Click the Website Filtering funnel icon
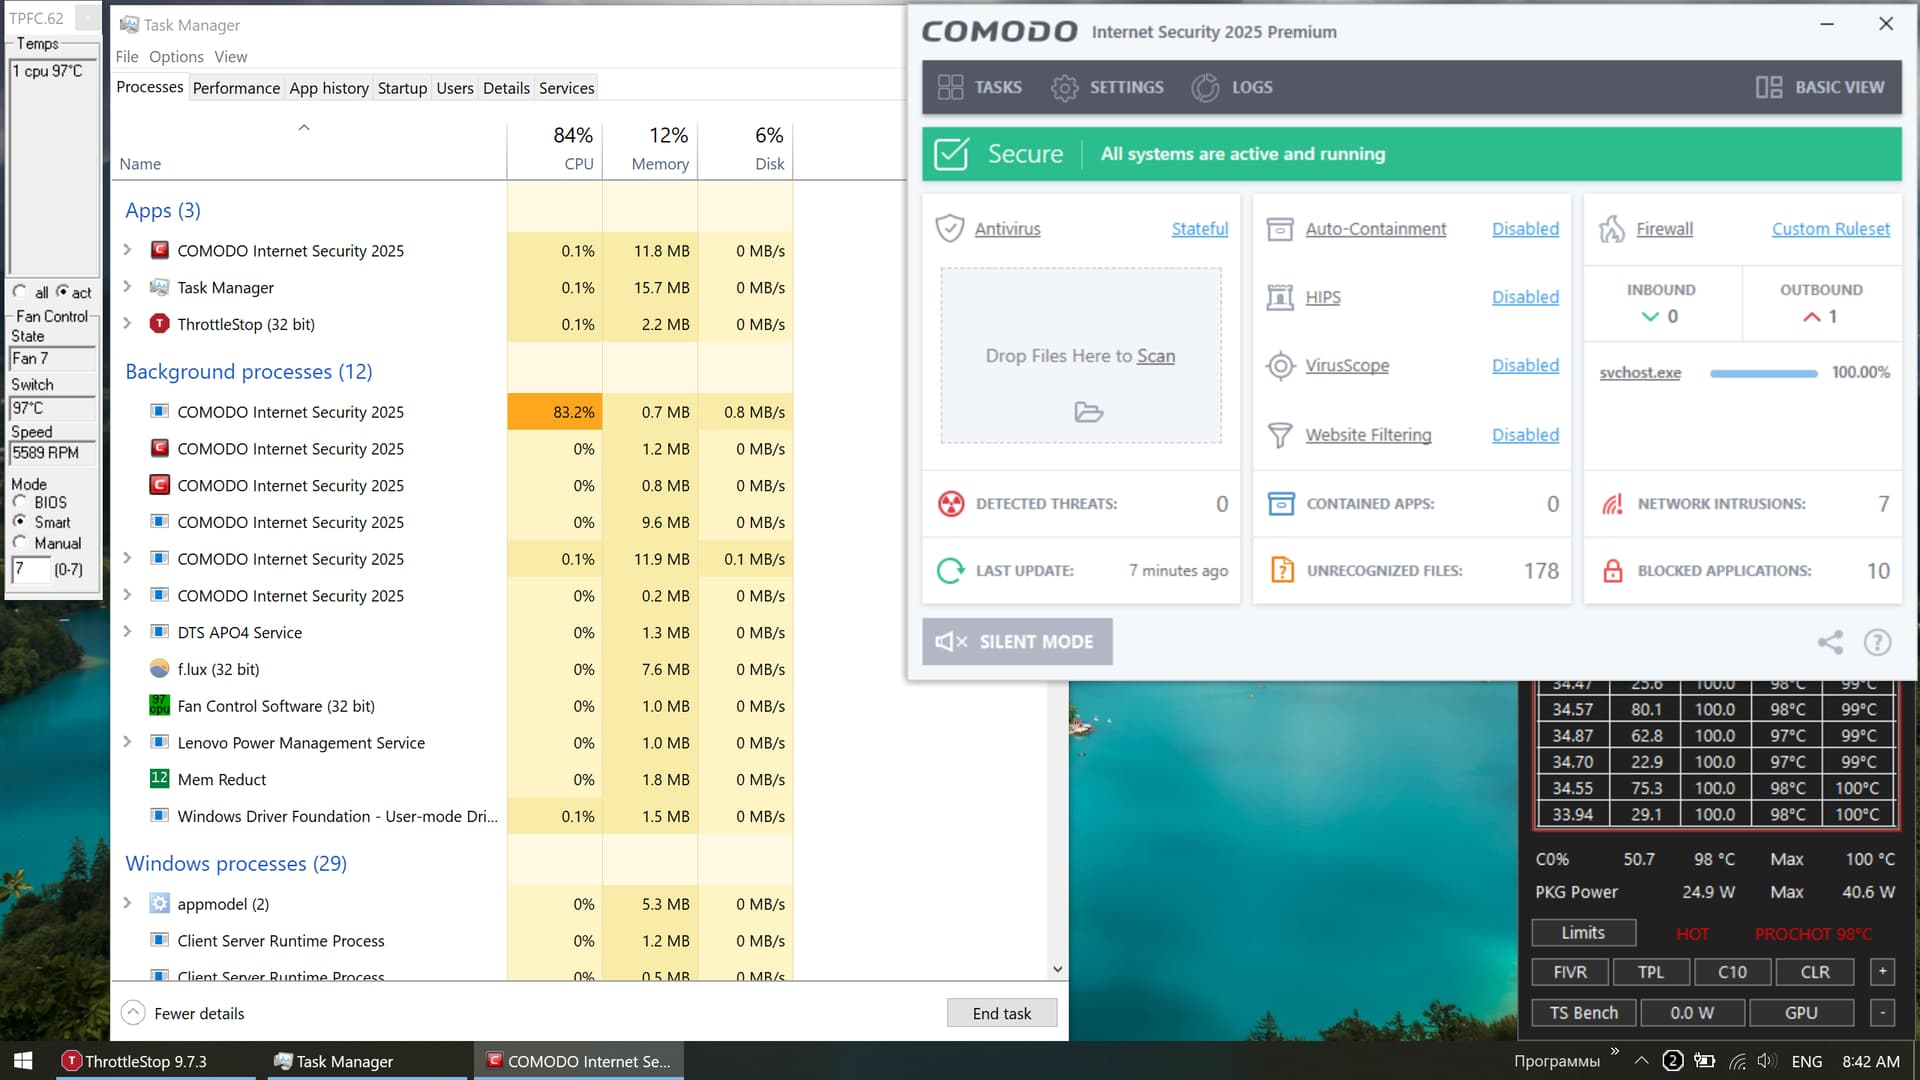The image size is (1920, 1080). (1280, 435)
